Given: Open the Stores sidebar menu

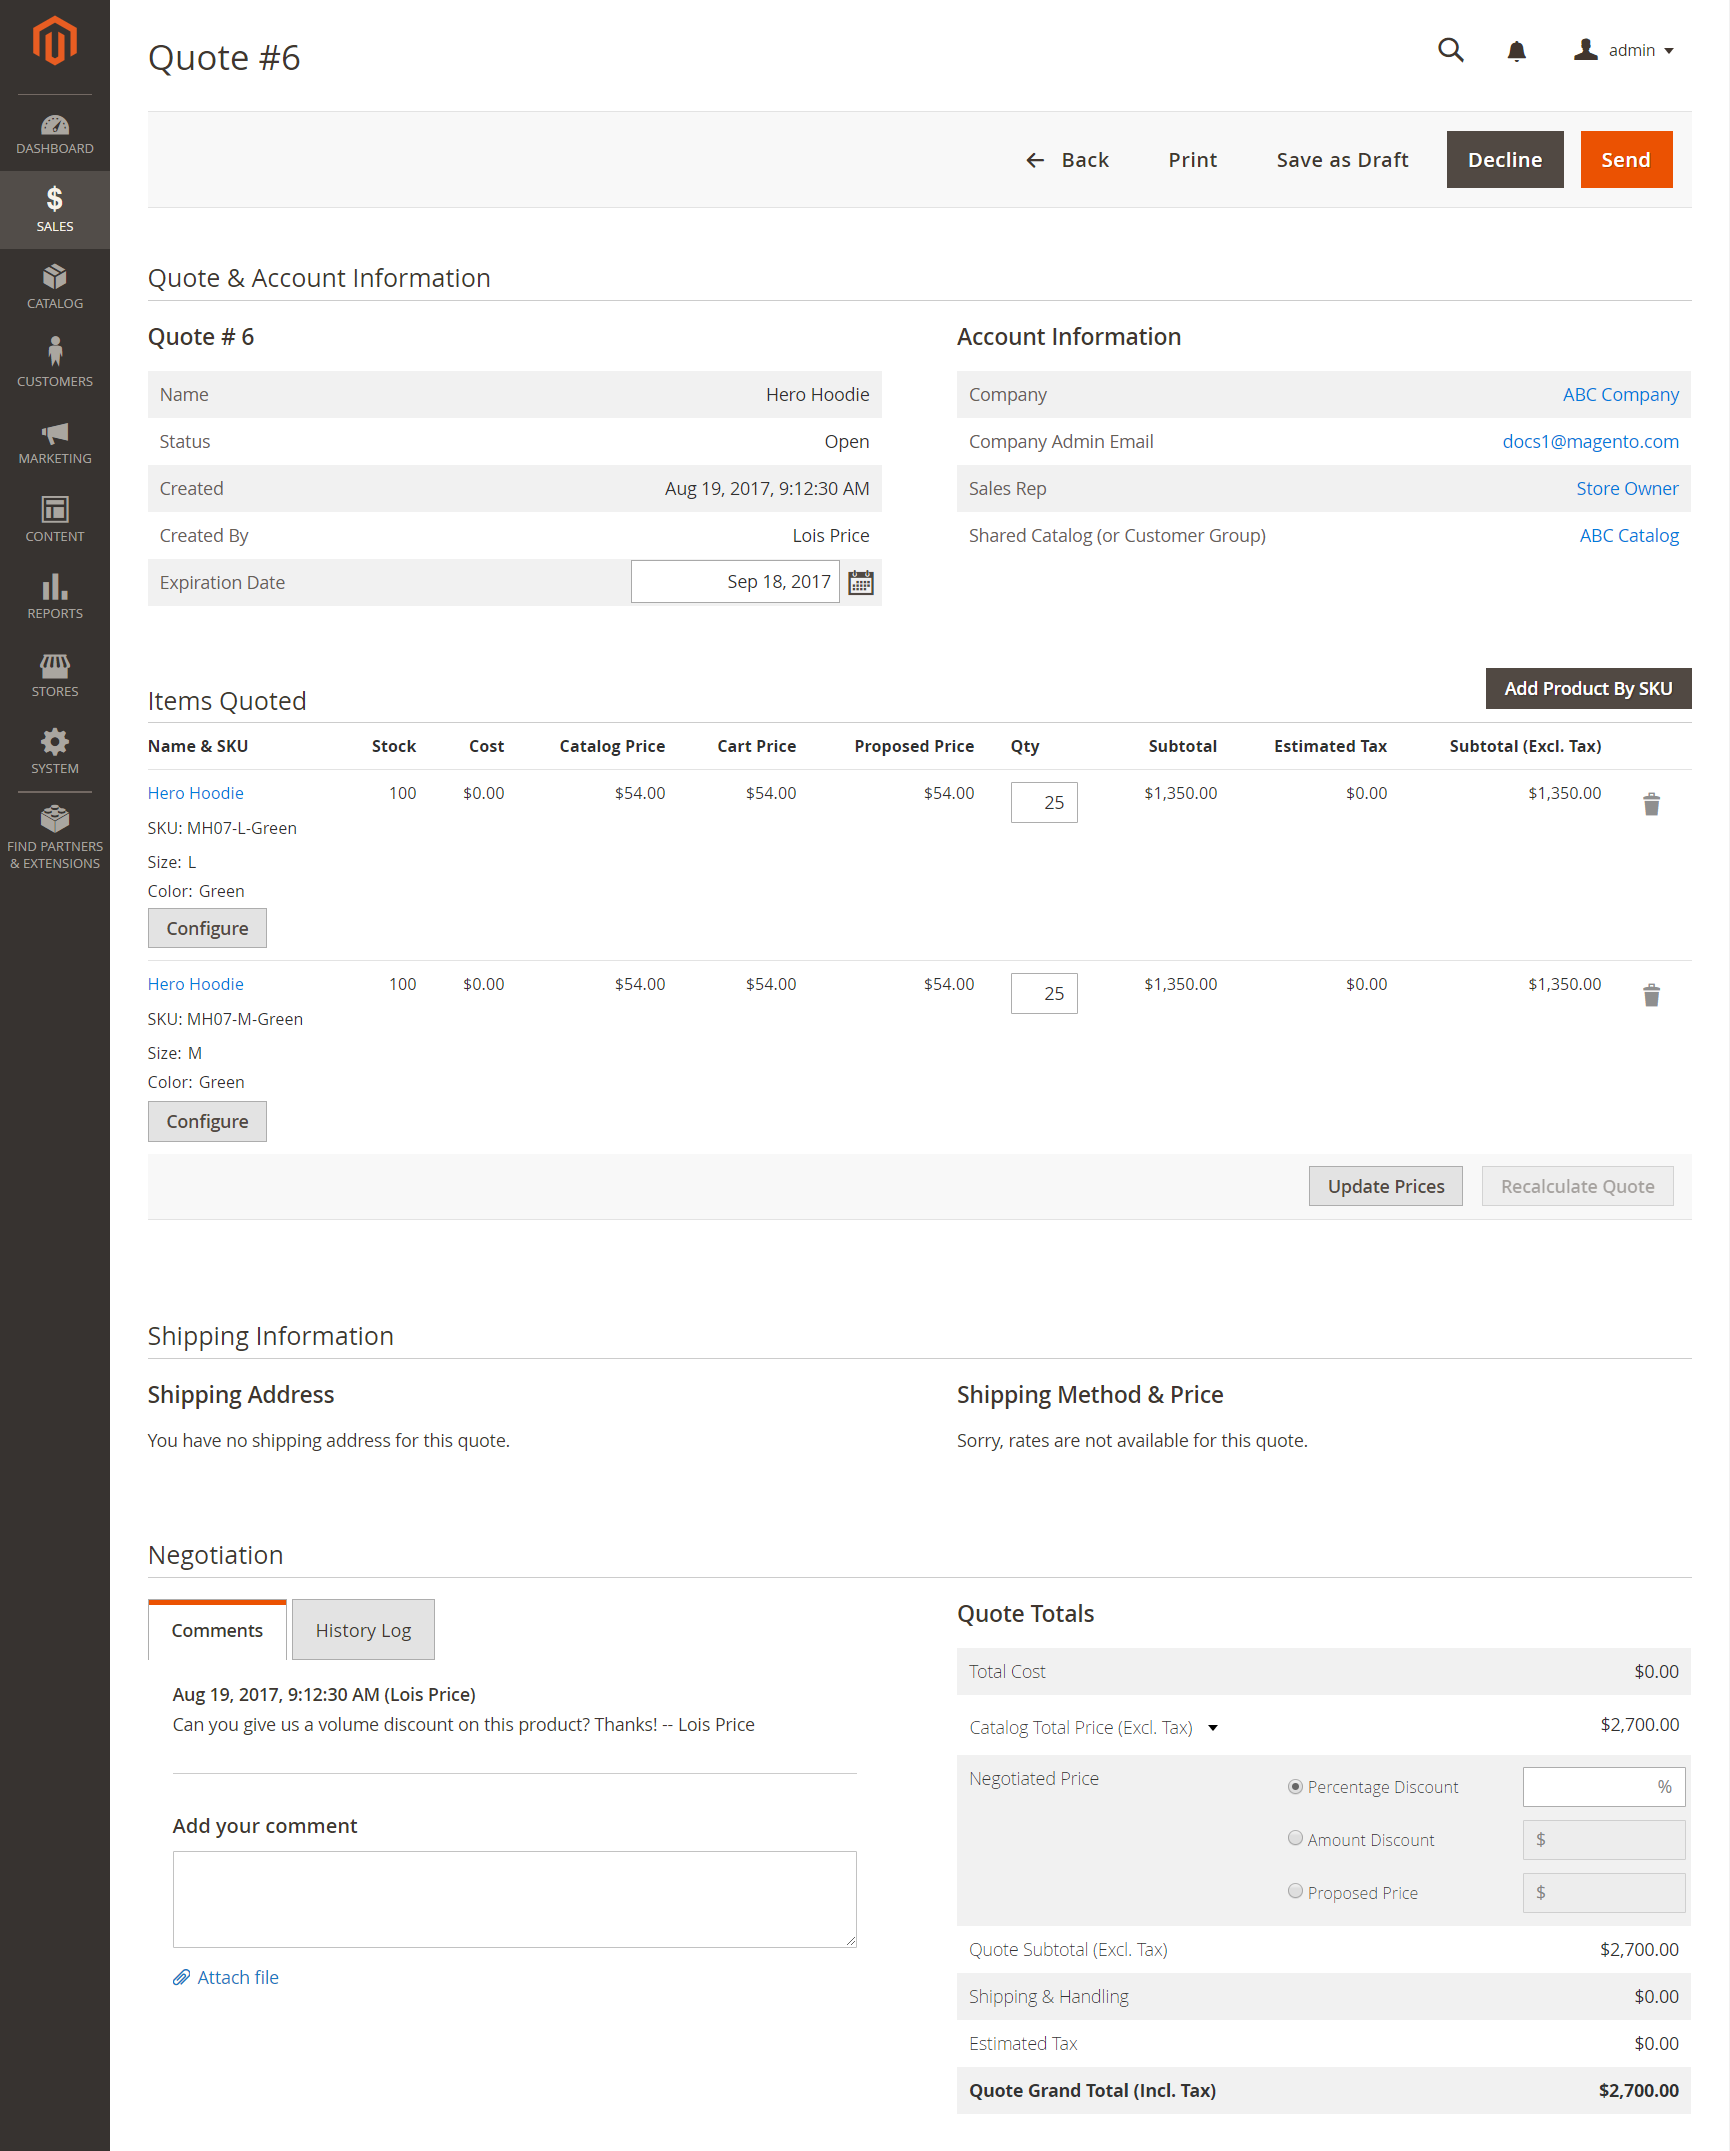Looking at the screenshot, I should (x=55, y=674).
